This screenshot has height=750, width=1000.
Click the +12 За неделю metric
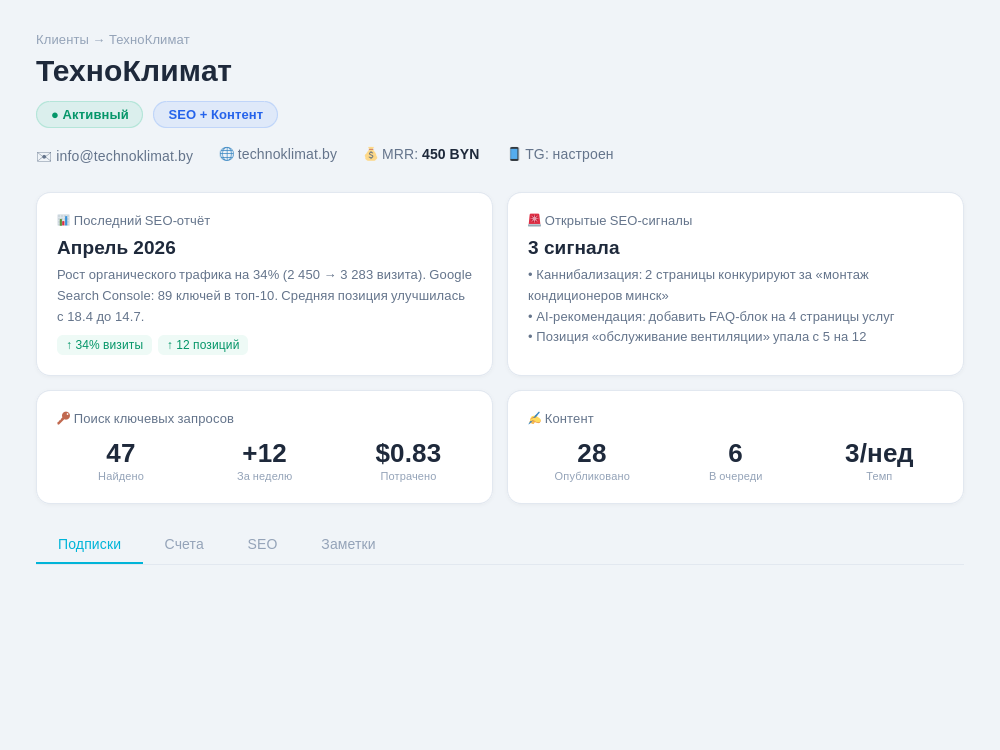pos(265,461)
